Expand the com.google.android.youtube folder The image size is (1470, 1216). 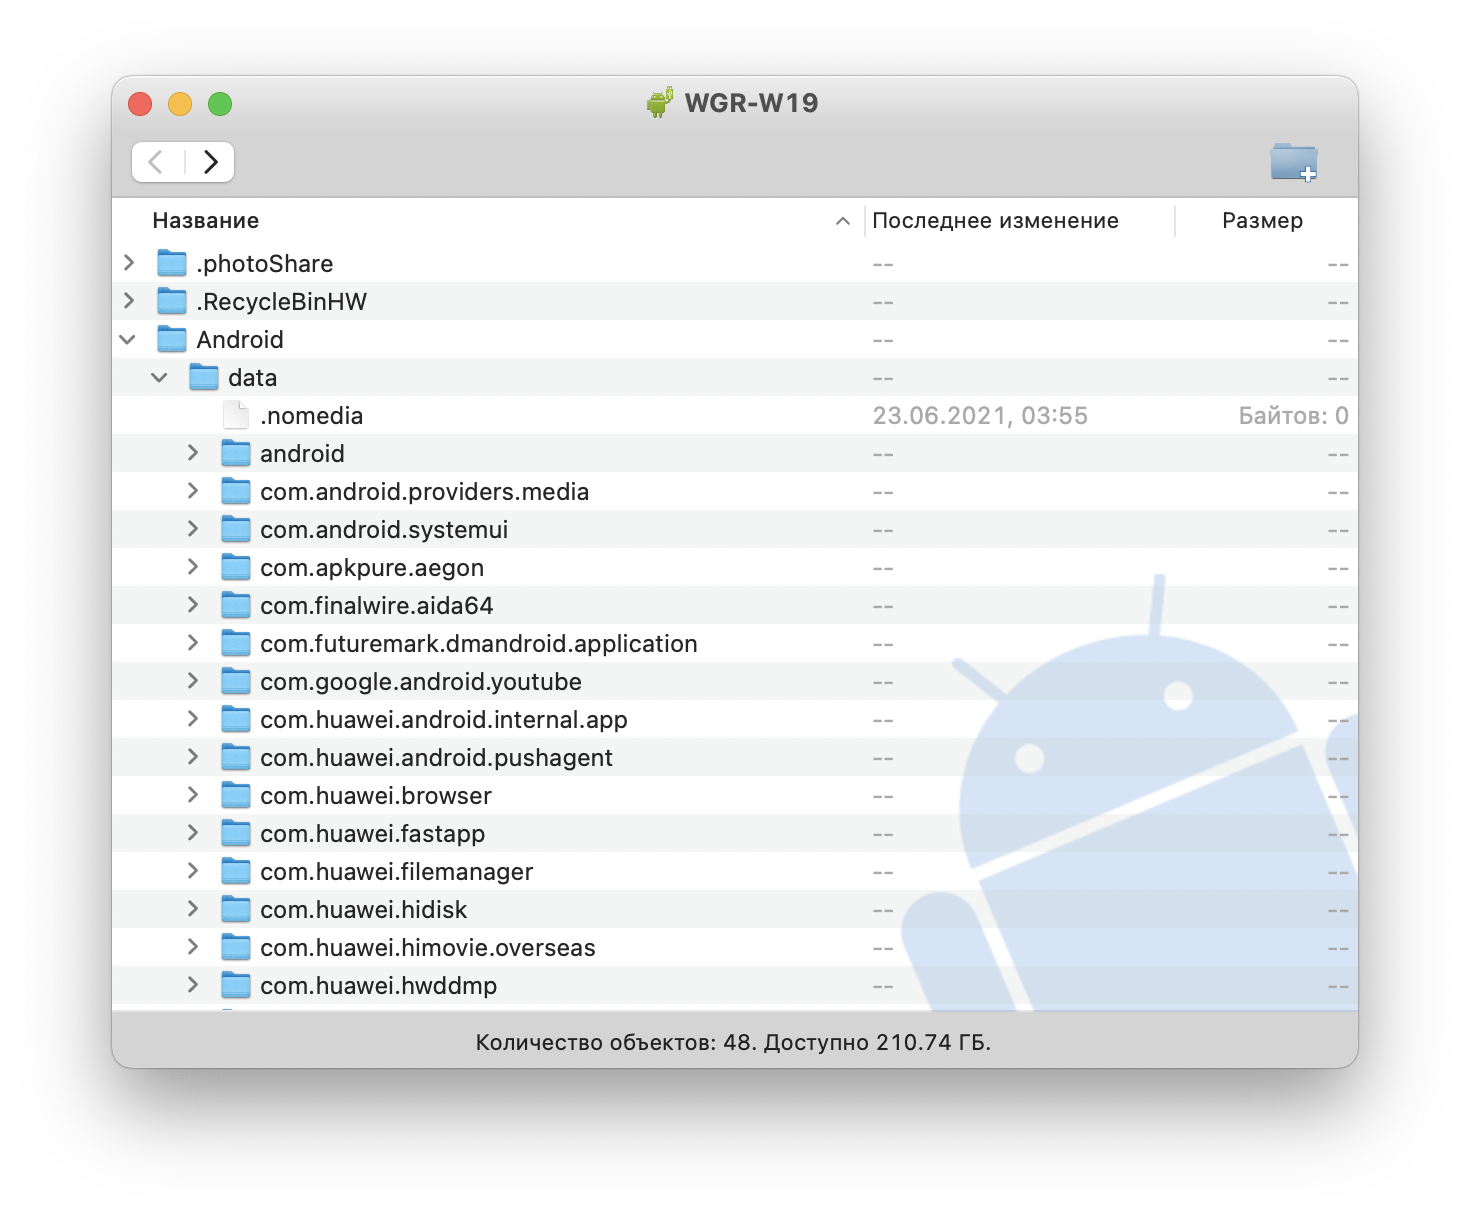click(193, 681)
